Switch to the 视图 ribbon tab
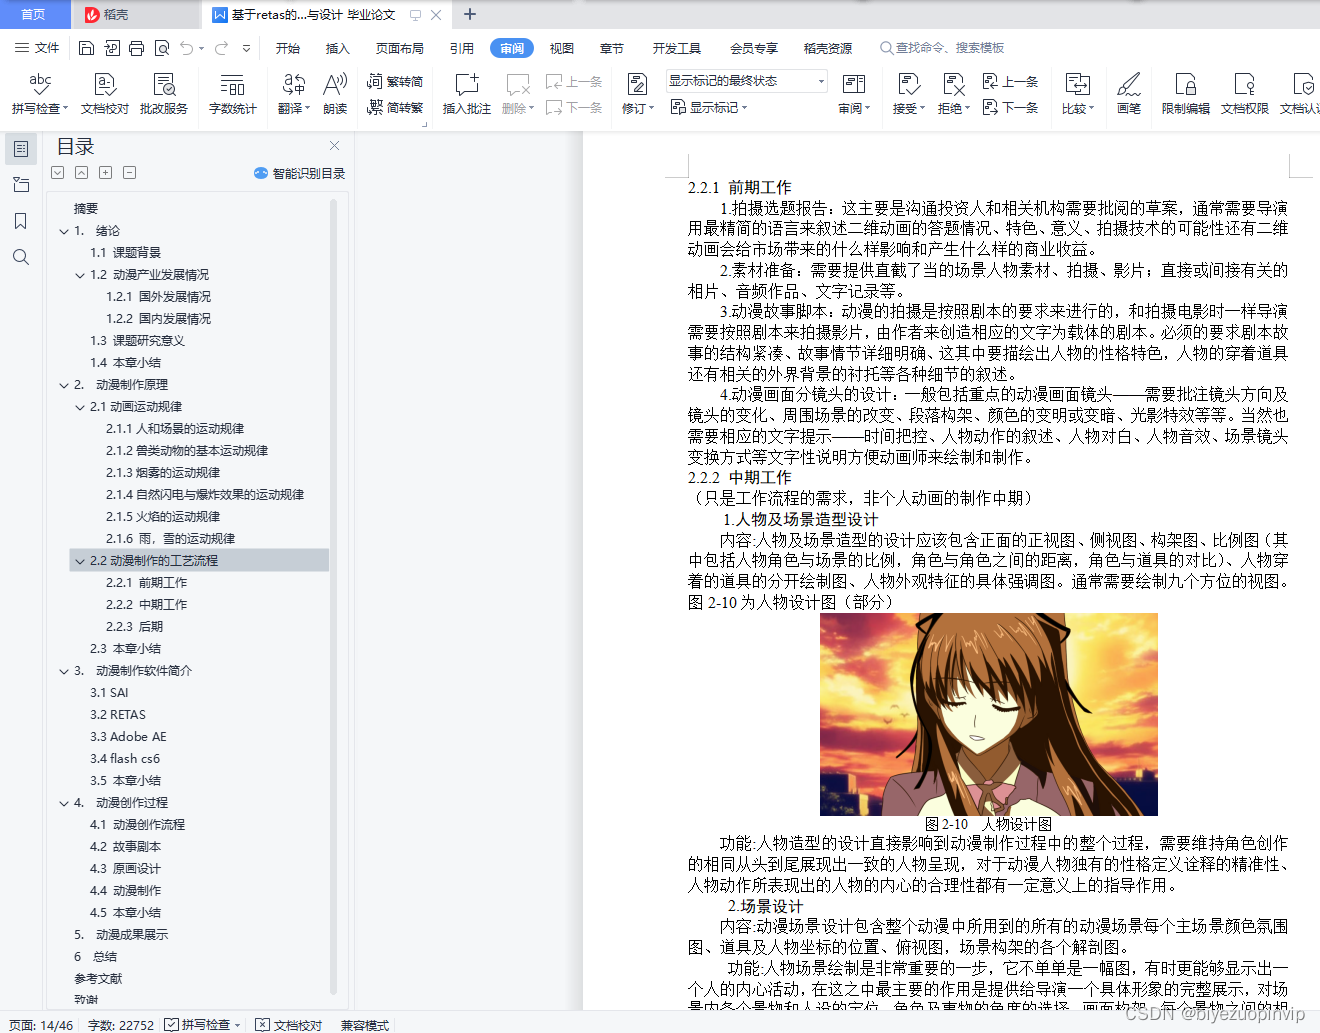Image resolution: width=1320 pixels, height=1033 pixels. [x=562, y=48]
